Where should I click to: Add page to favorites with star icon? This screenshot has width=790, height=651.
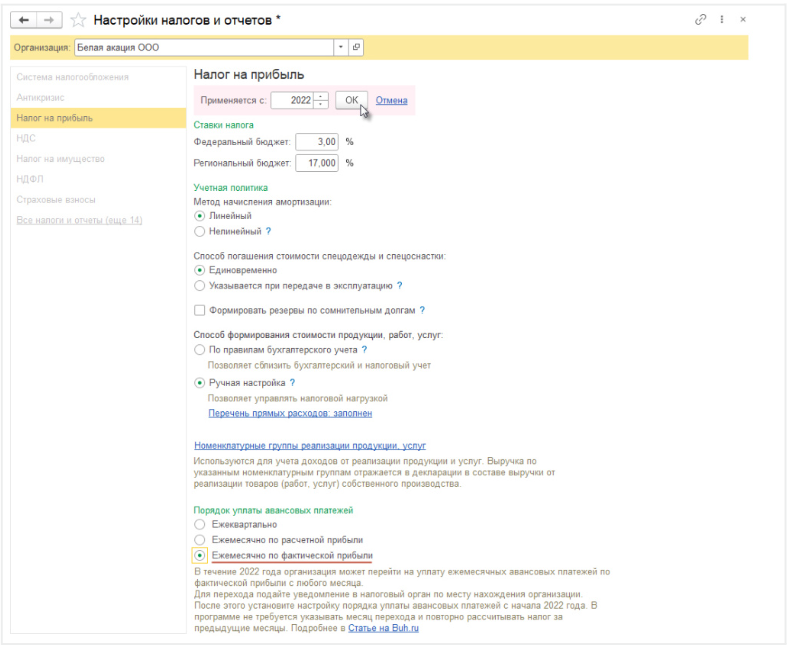78,20
